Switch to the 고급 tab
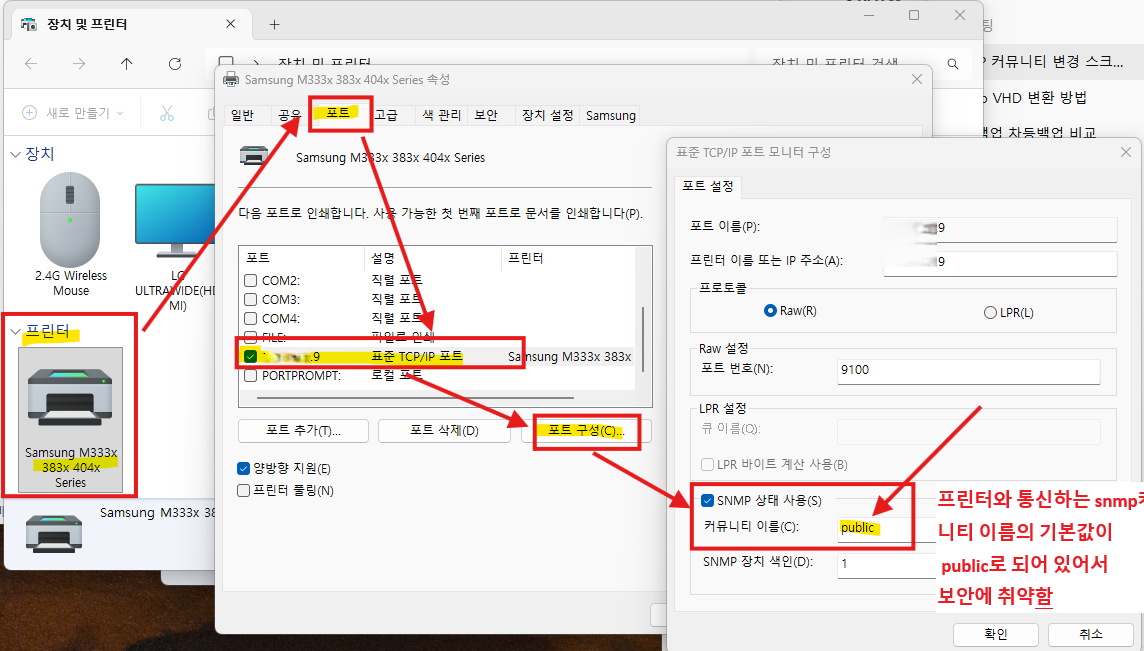 pos(386,115)
